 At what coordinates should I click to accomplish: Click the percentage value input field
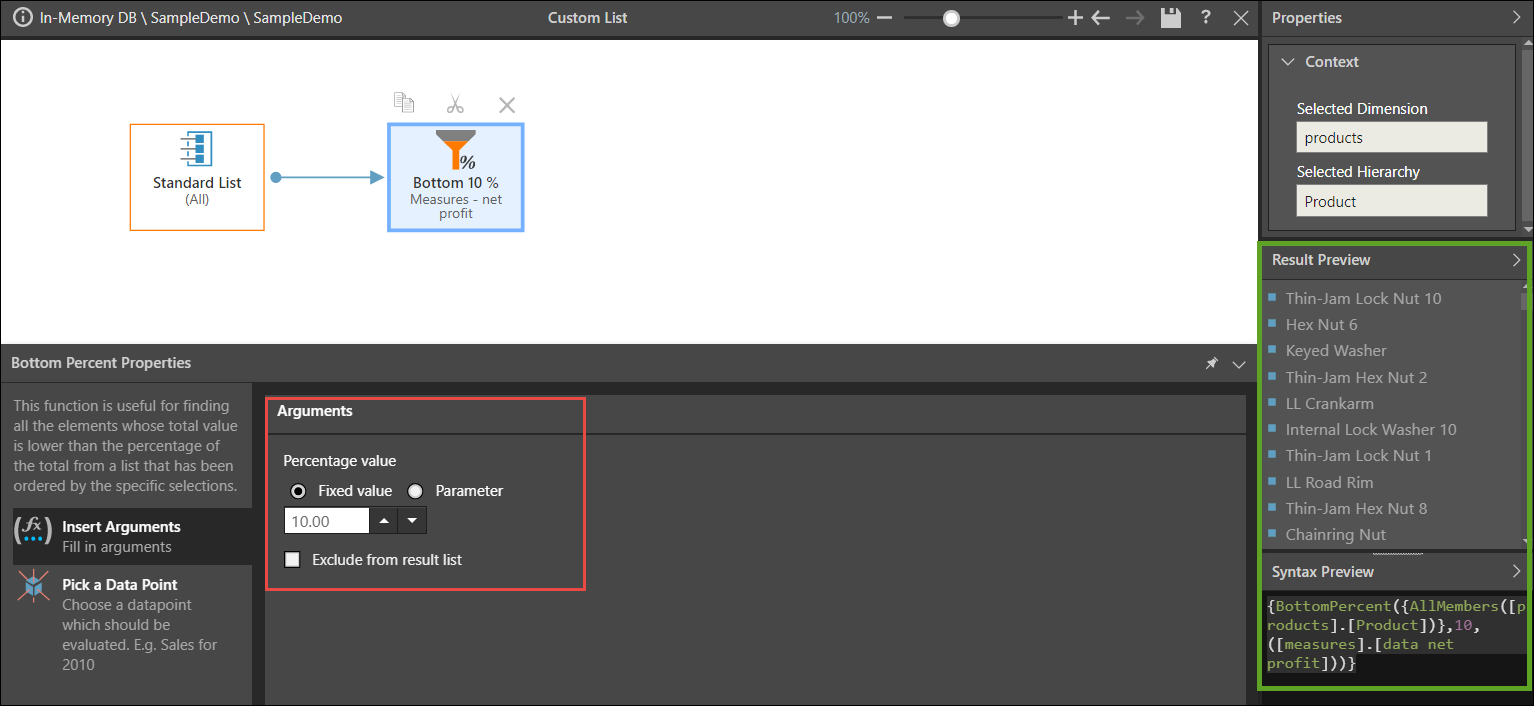point(327,521)
